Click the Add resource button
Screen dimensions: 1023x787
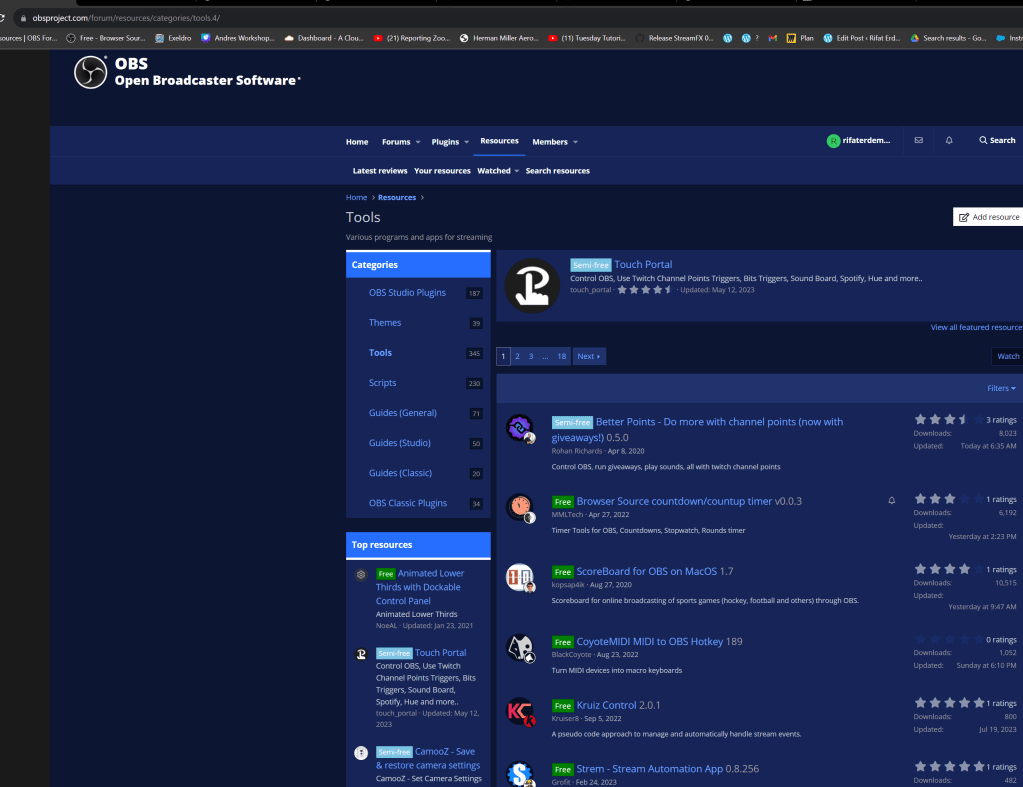click(988, 217)
